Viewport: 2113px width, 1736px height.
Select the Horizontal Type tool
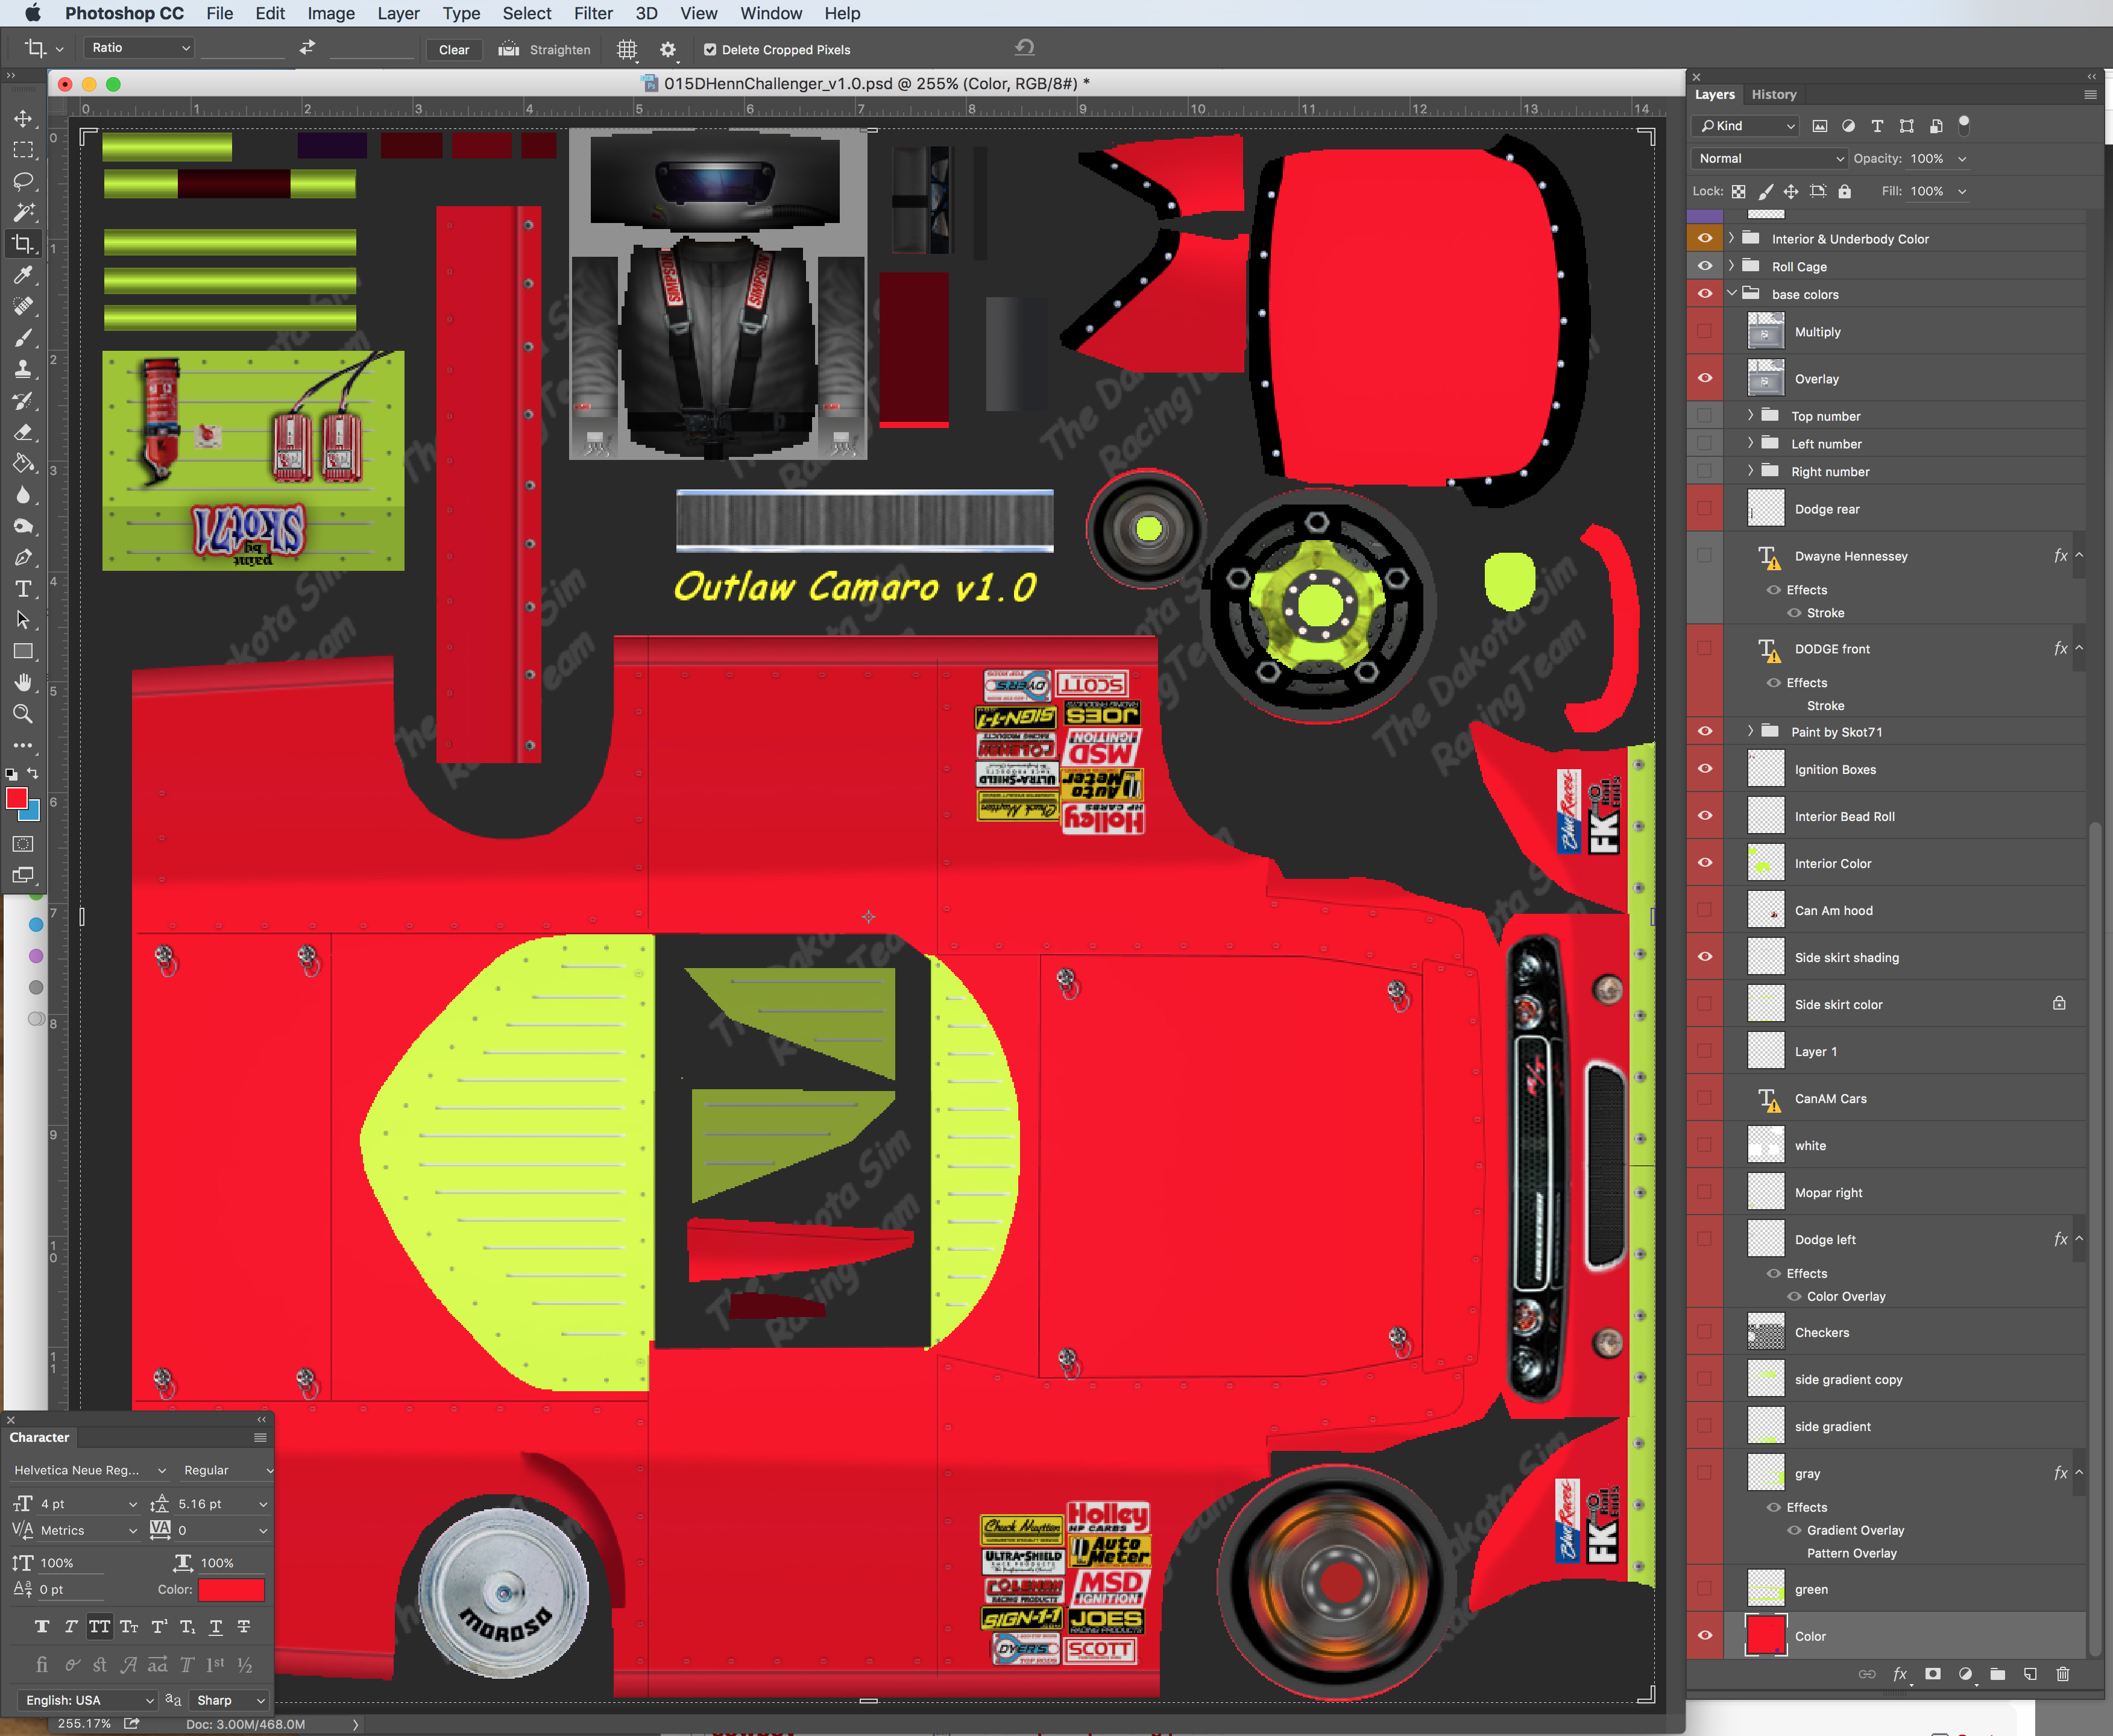click(23, 589)
